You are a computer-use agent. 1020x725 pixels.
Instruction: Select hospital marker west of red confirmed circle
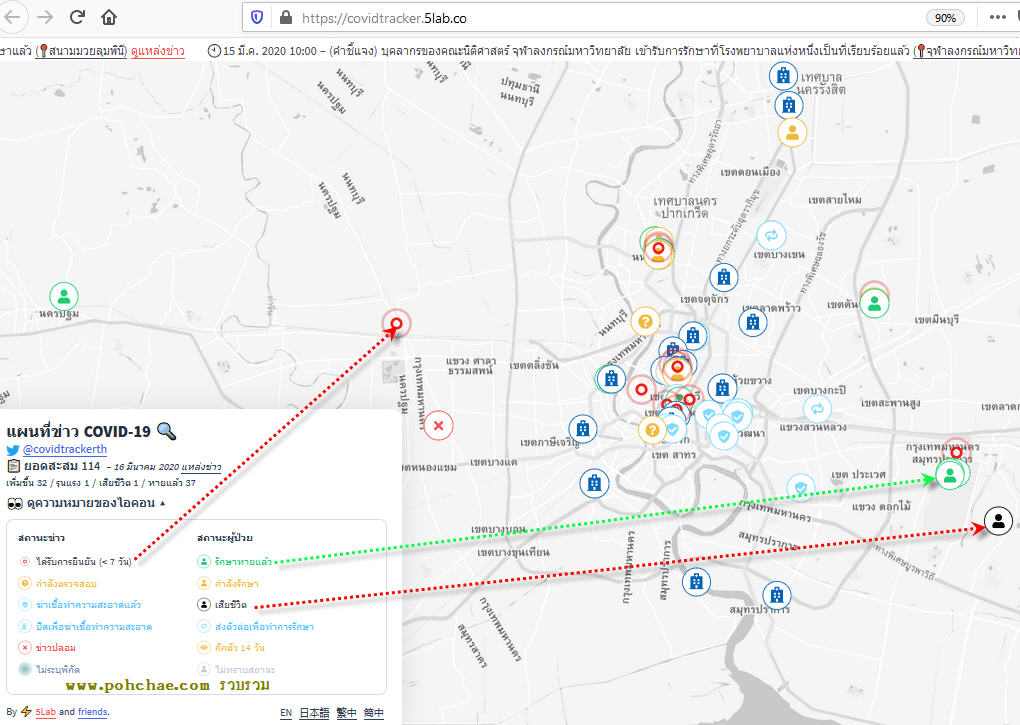611,378
